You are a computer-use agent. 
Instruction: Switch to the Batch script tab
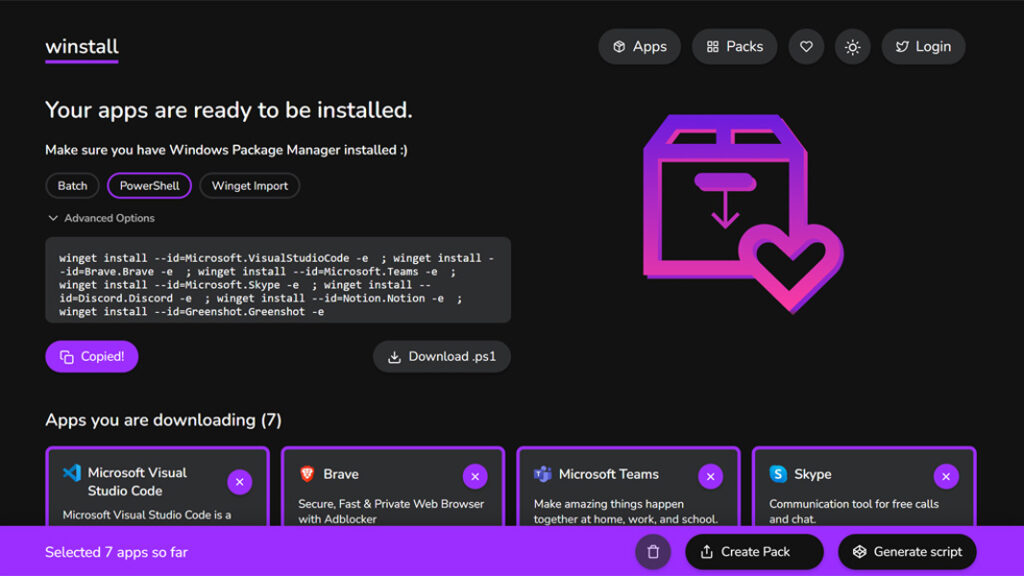click(71, 185)
